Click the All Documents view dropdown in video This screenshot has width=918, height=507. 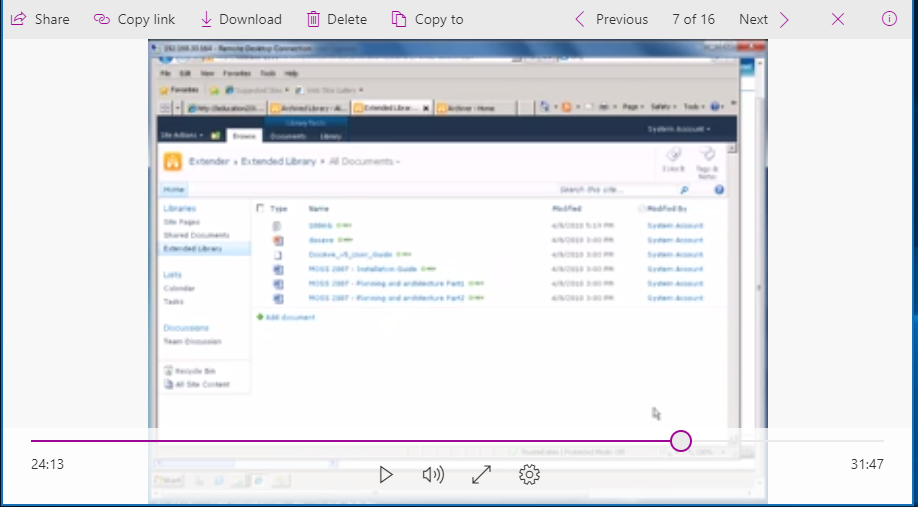coord(364,162)
